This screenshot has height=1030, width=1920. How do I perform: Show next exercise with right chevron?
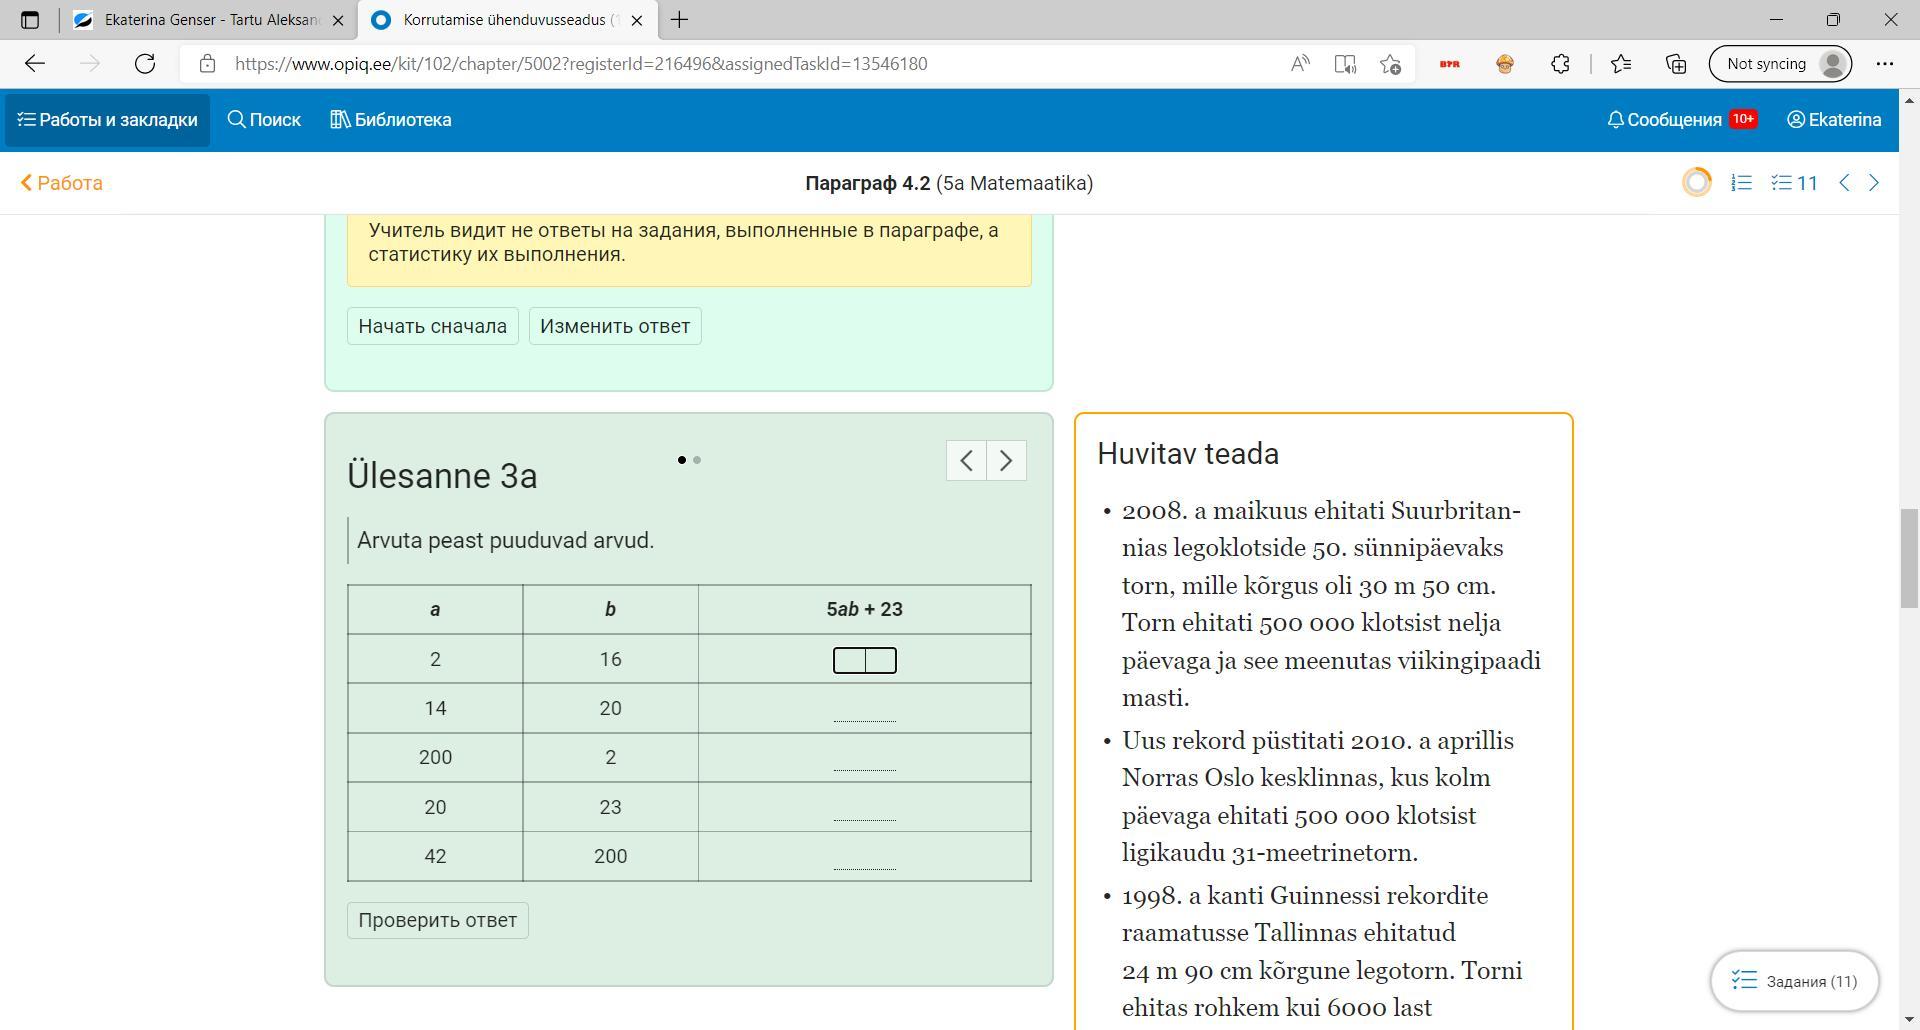pos(1006,461)
